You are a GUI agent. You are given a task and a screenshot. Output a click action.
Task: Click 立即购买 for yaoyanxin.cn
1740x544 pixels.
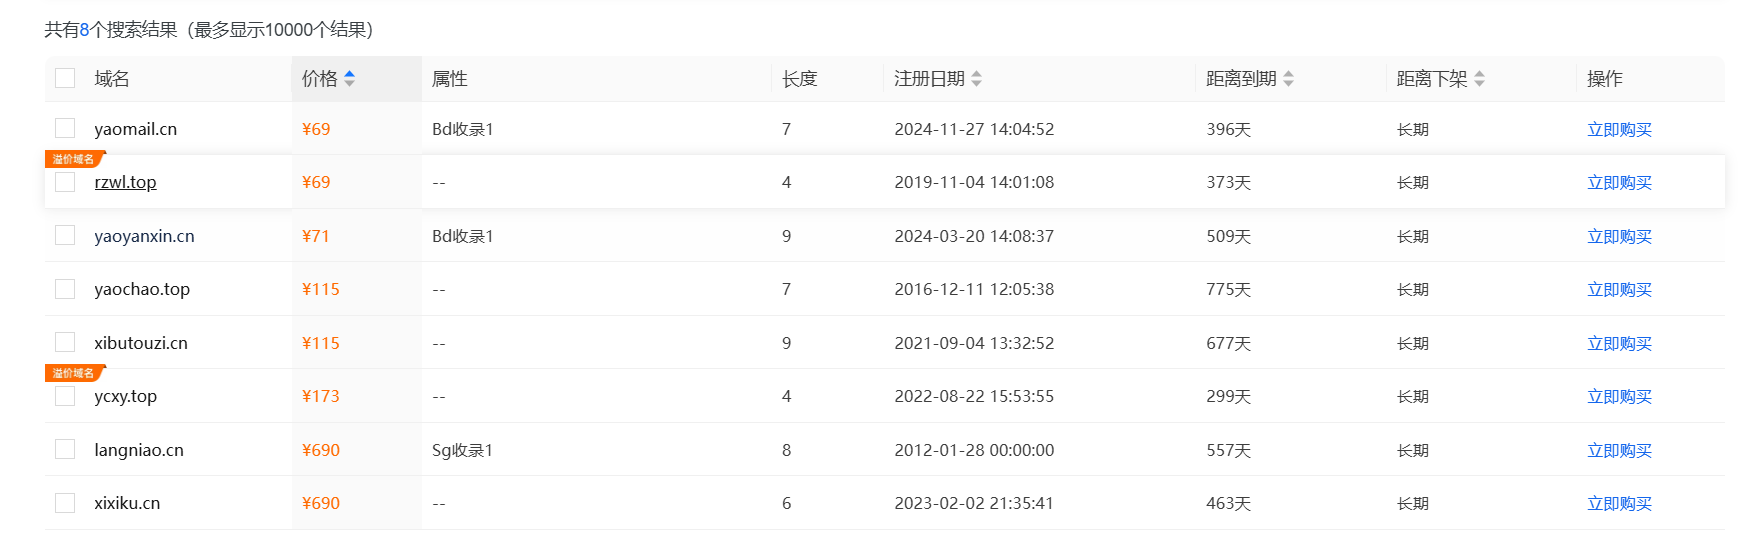coord(1619,236)
